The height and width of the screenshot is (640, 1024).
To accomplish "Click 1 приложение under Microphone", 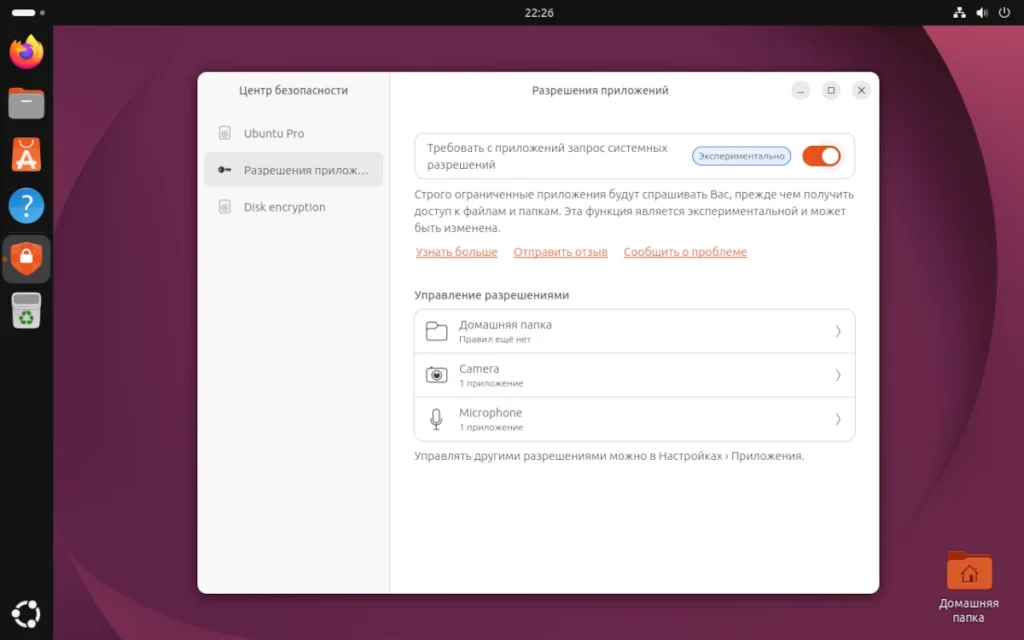I will pyautogui.click(x=491, y=427).
